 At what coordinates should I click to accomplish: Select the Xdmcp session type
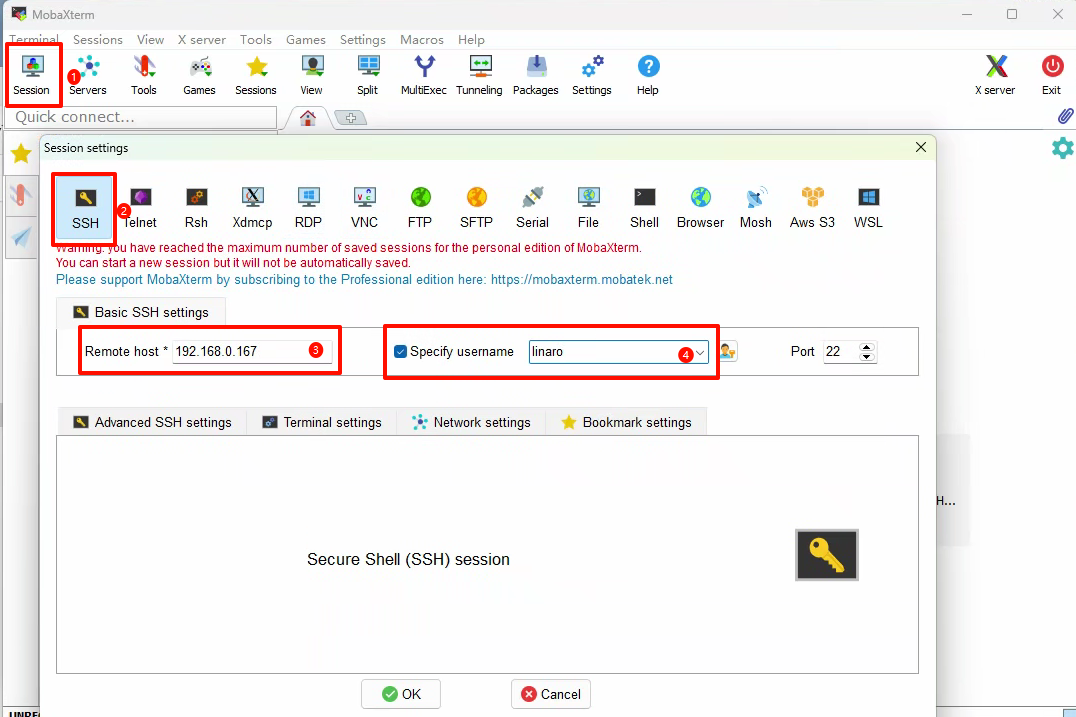point(253,208)
